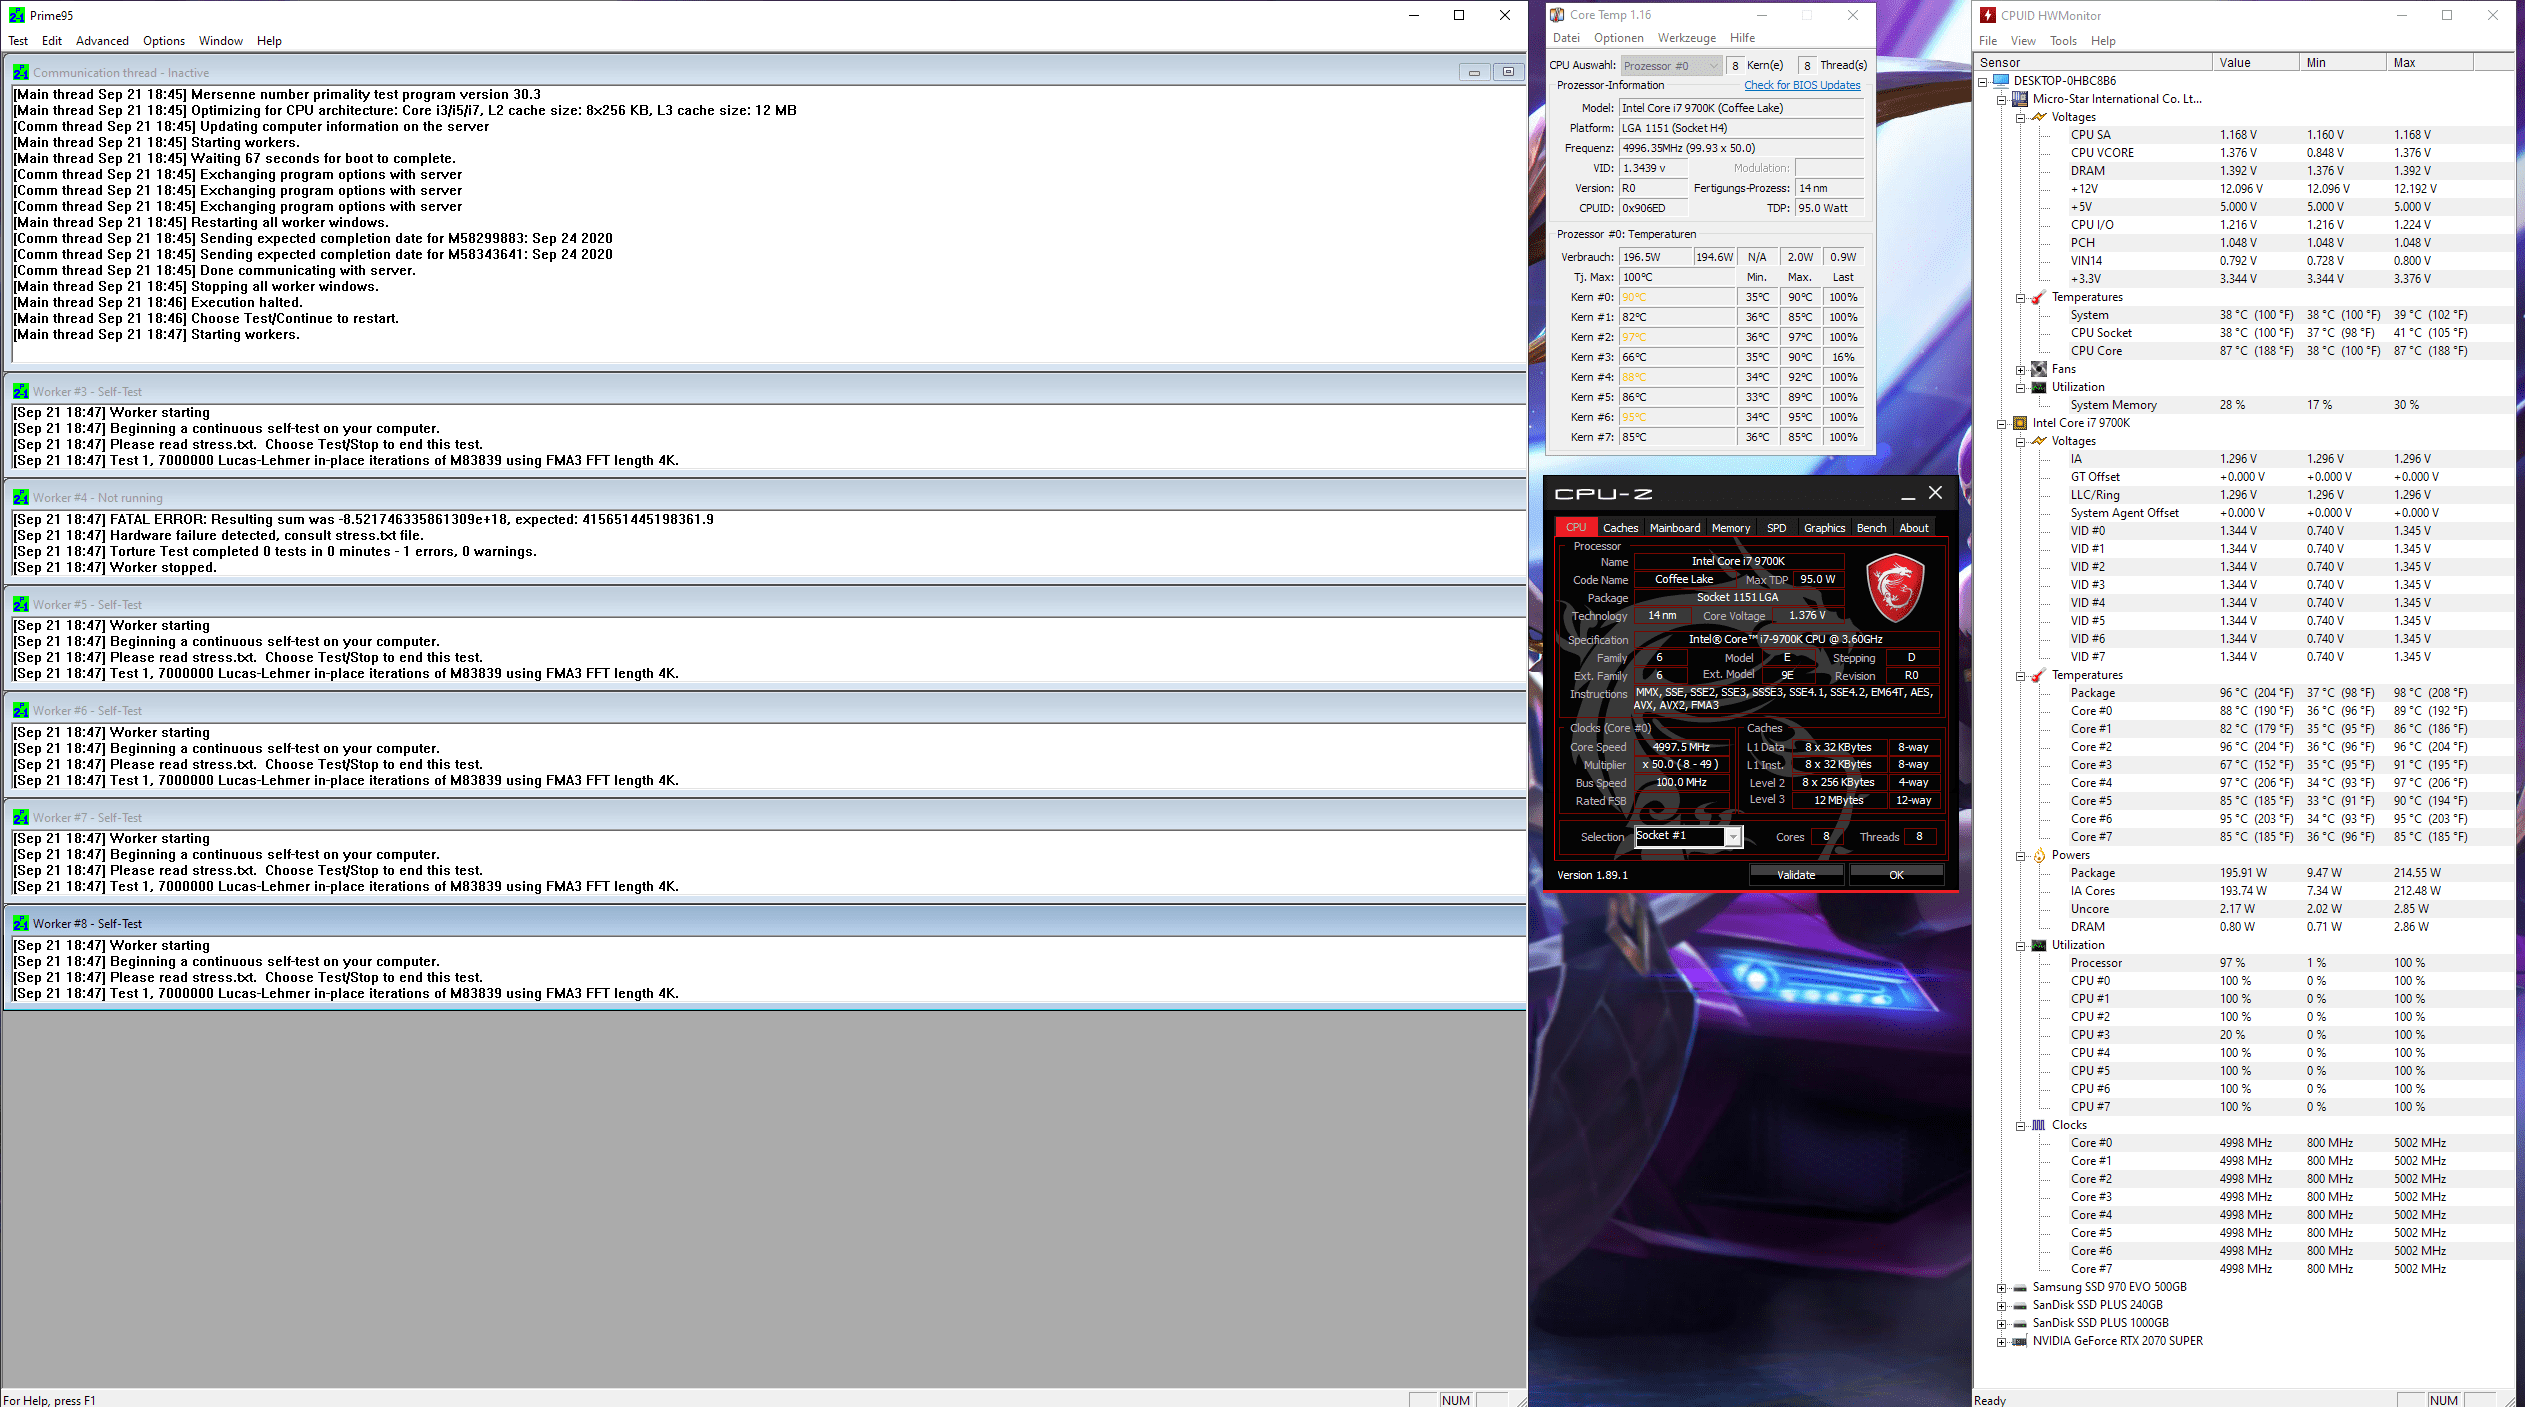Click the OK button in CPU-Z

[1896, 875]
